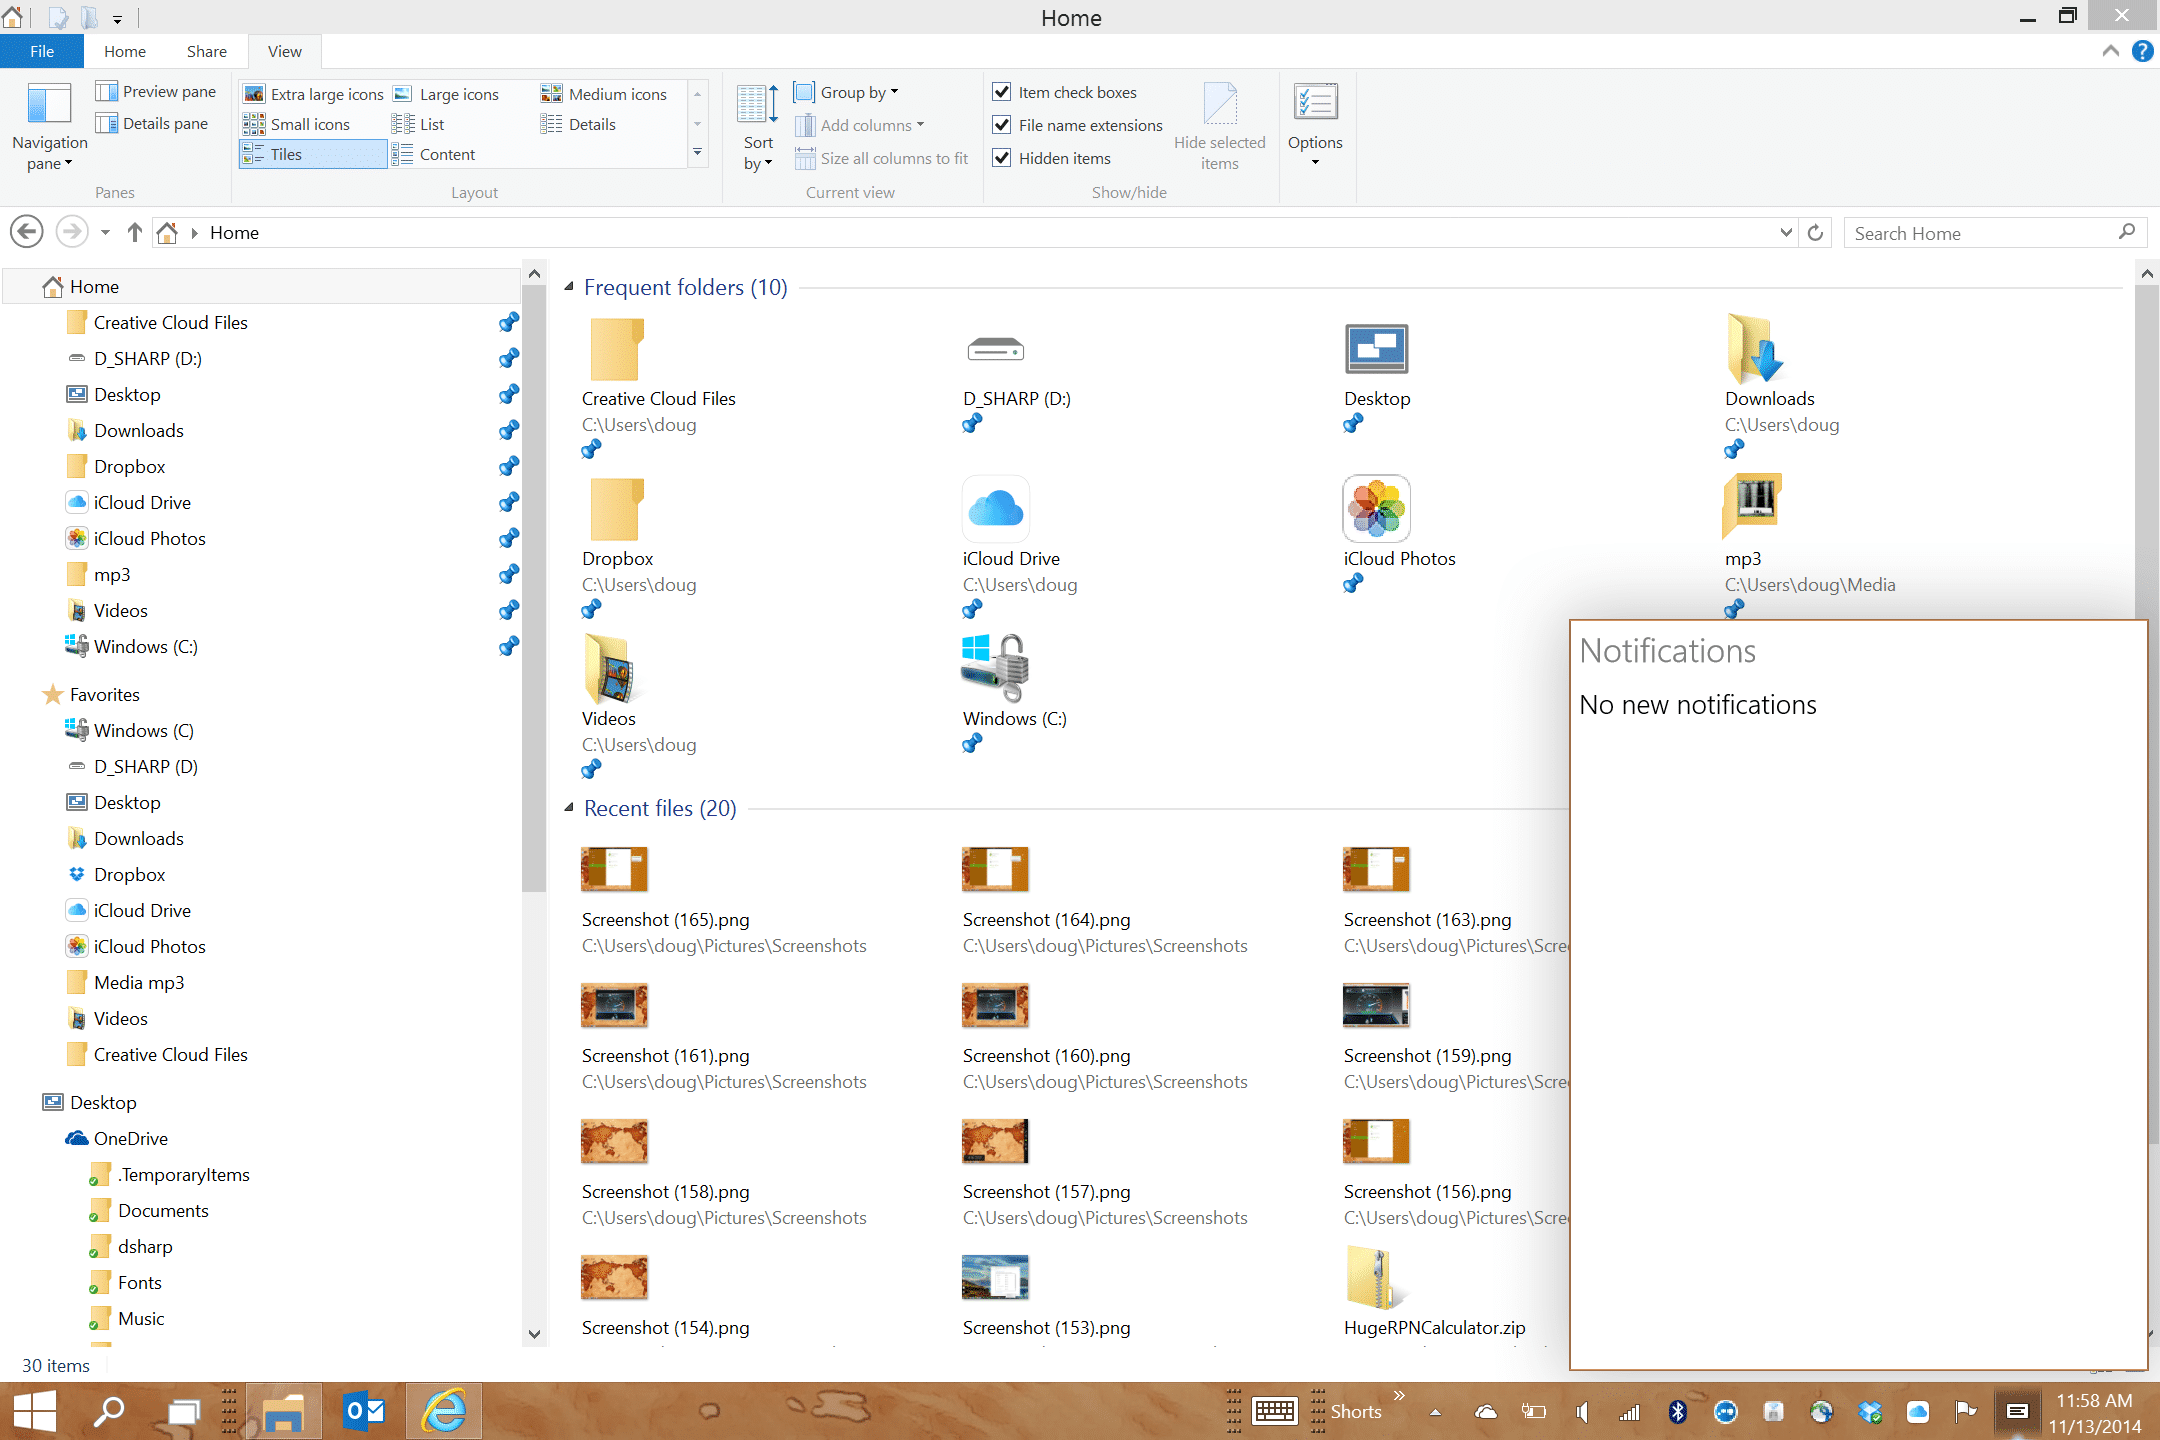Screen dimensions: 2160x1440
Task: Click the Back navigation arrow
Action: click(27, 232)
